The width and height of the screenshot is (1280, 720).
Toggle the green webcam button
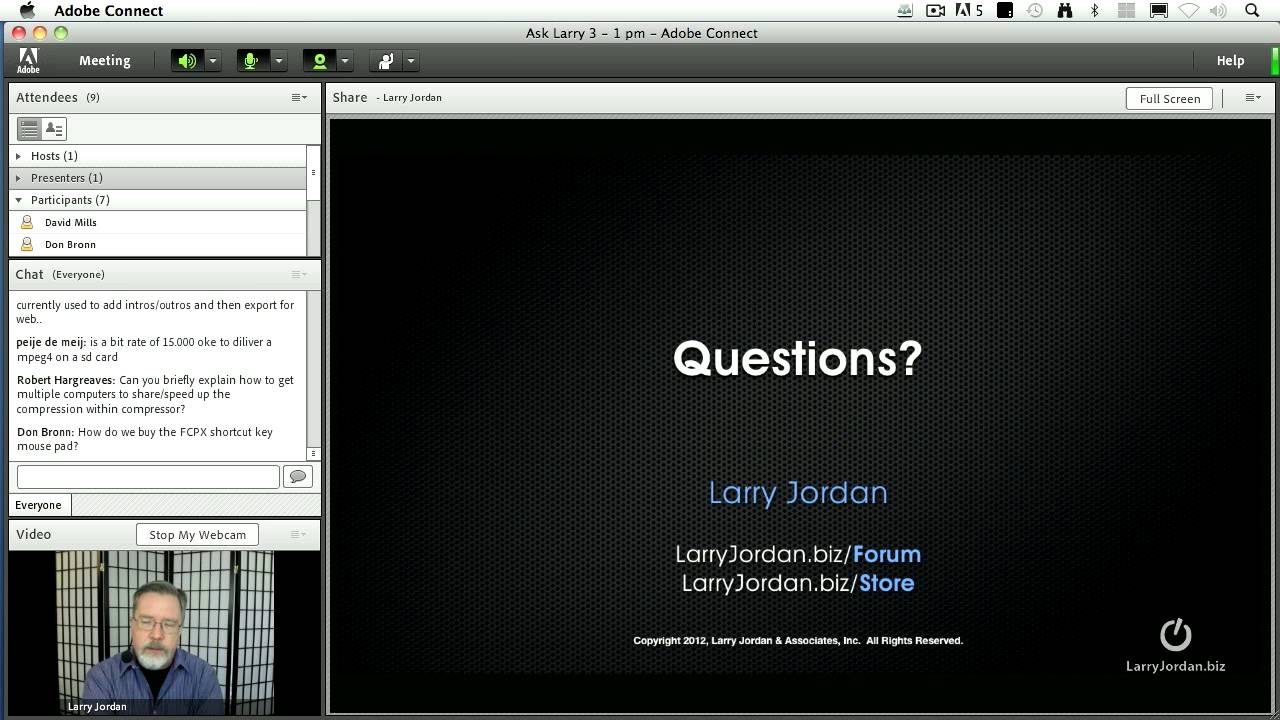(319, 61)
